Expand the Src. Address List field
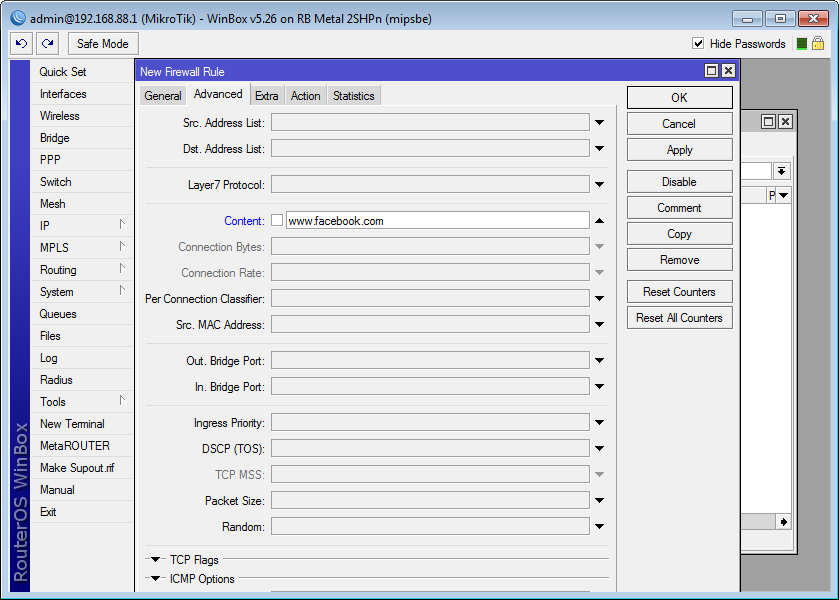Viewport: 839px width, 600px height. (x=599, y=123)
